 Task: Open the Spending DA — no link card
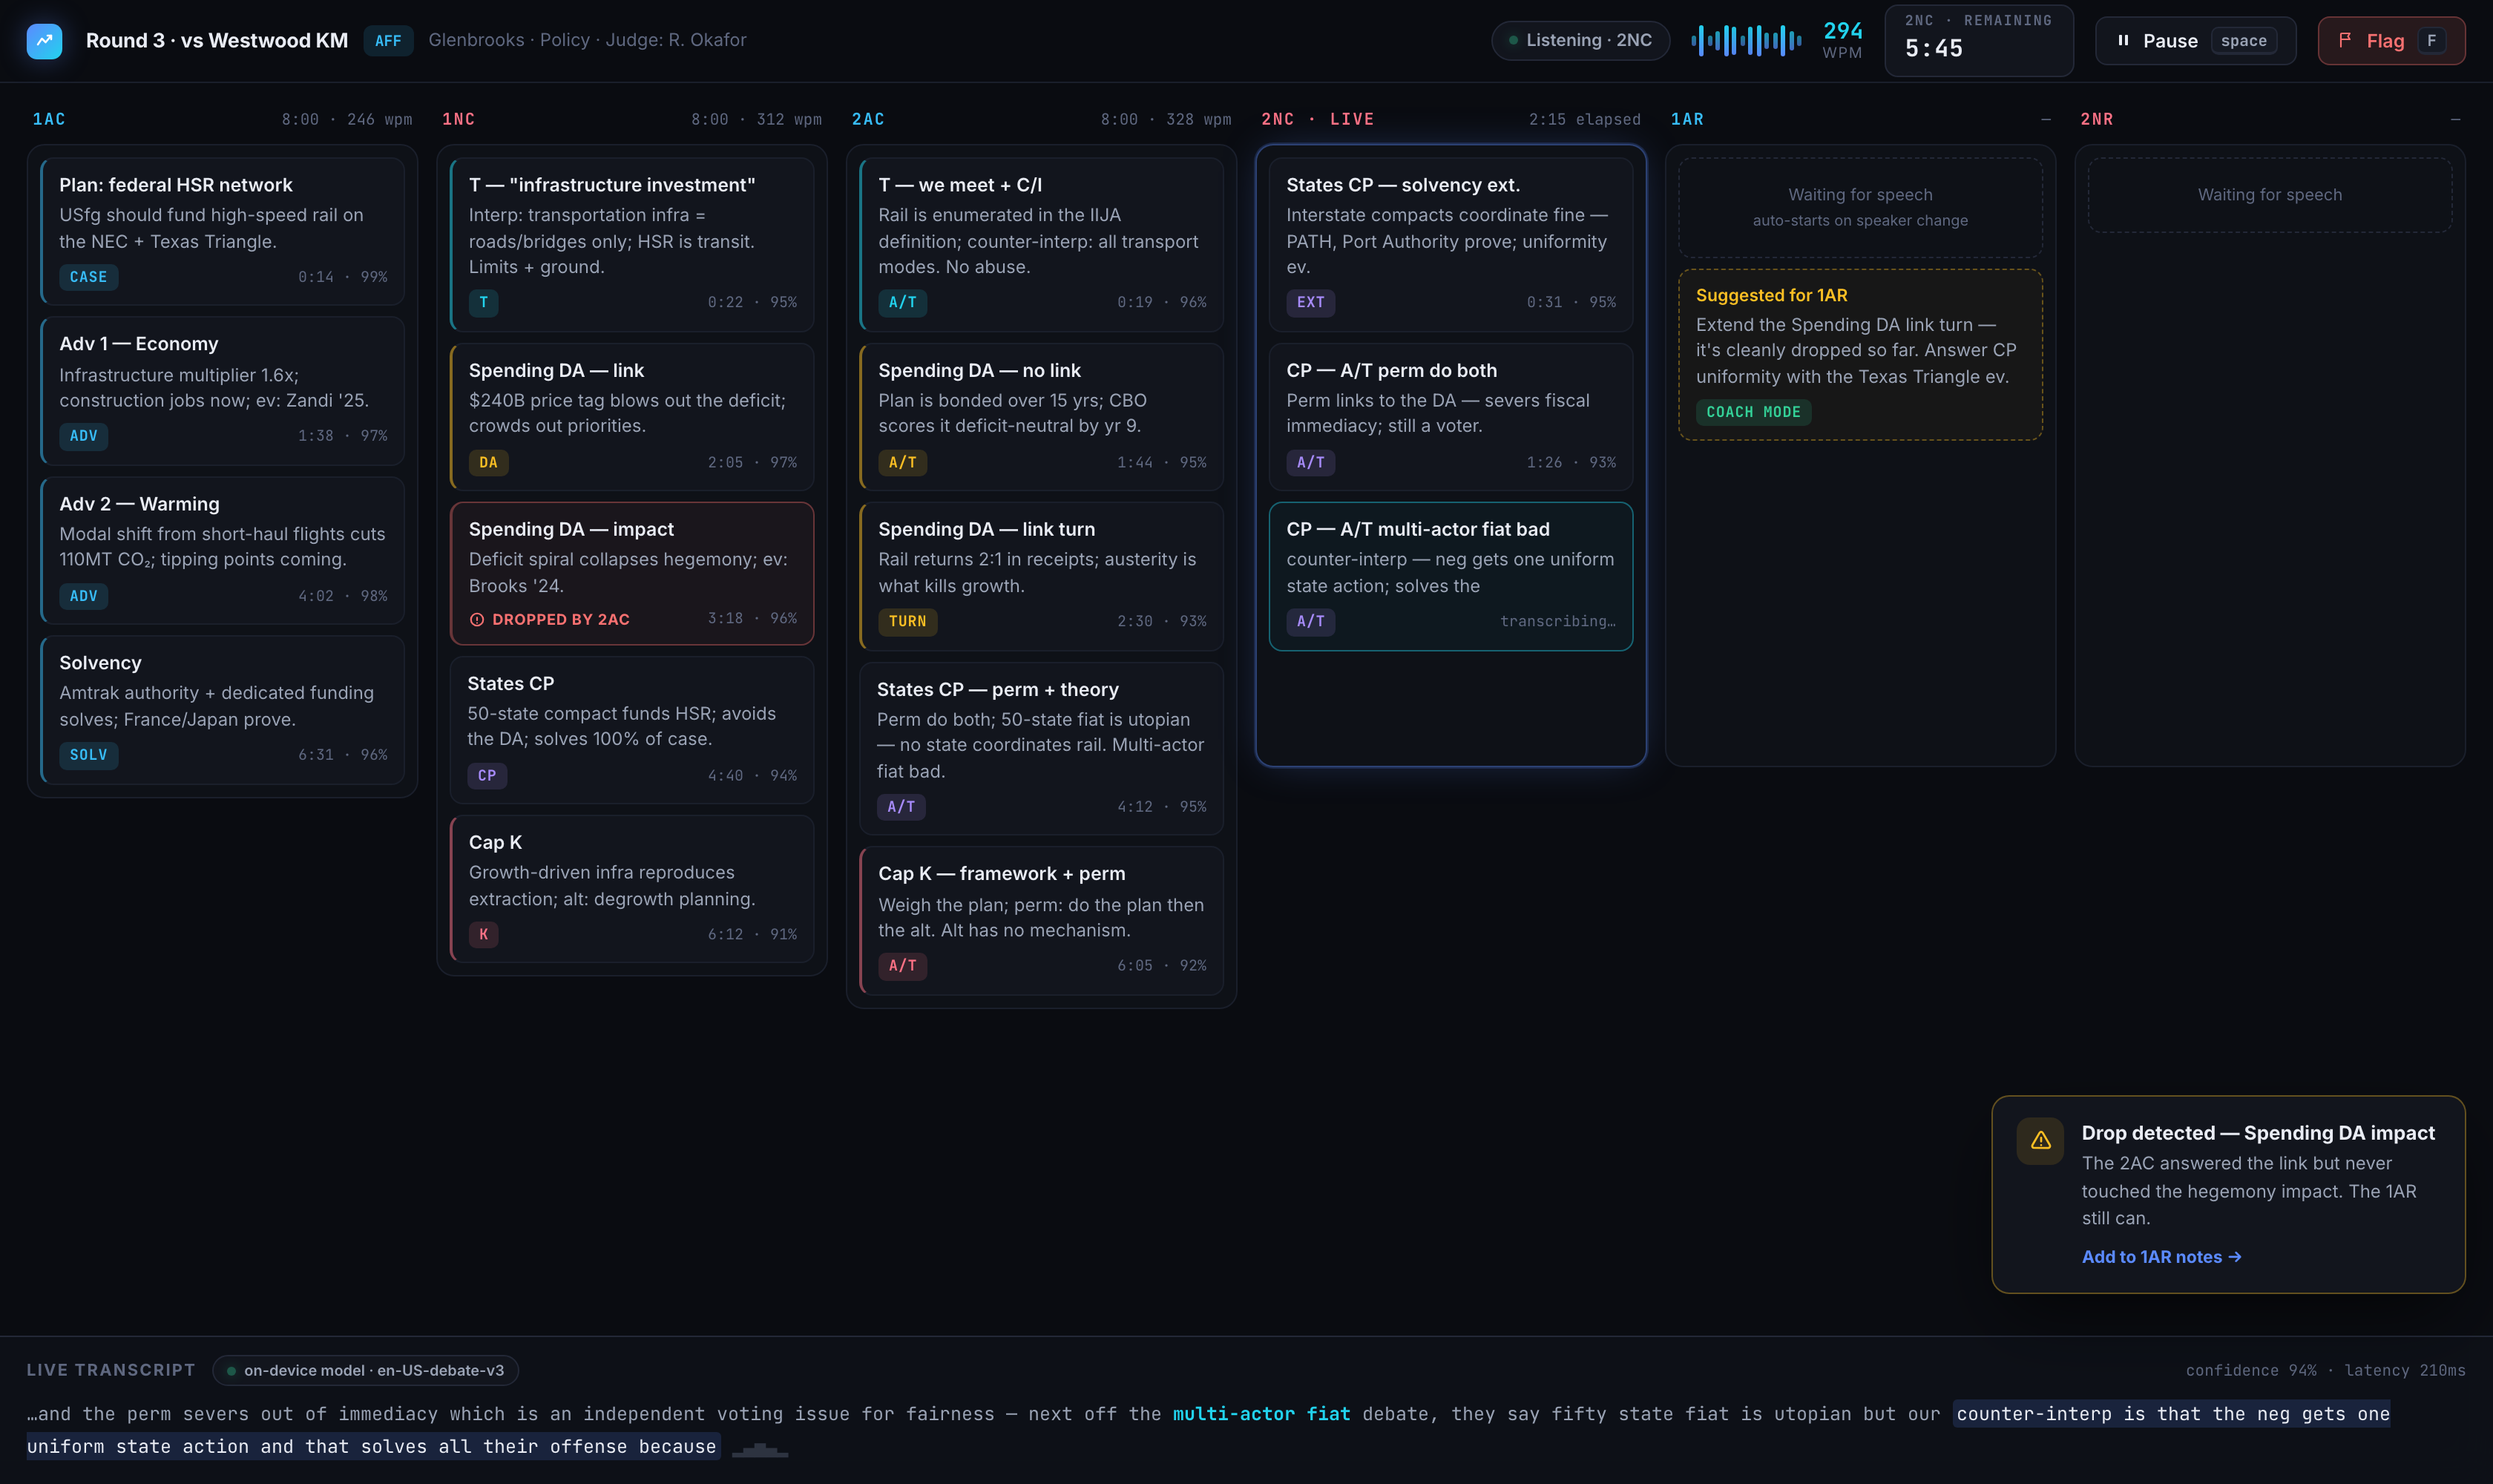coord(1041,416)
